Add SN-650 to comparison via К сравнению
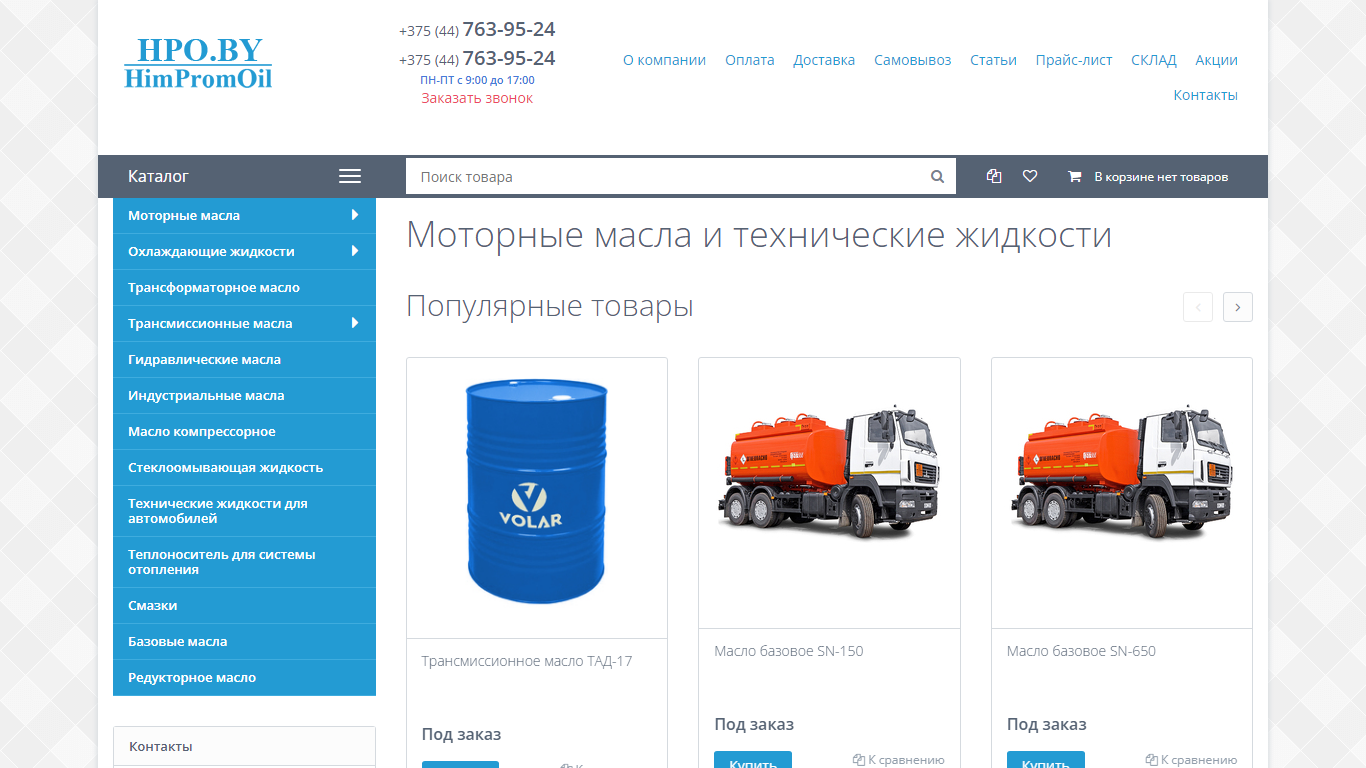1366x768 pixels. coord(1192,759)
